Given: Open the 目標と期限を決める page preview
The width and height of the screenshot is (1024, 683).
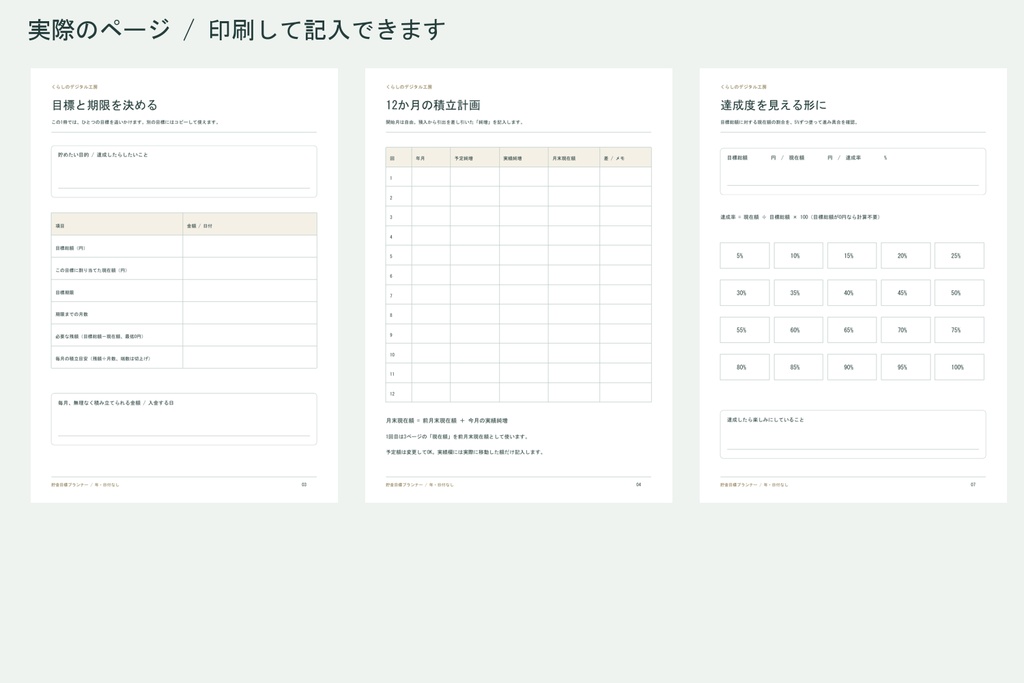Looking at the screenshot, I should tap(184, 285).
